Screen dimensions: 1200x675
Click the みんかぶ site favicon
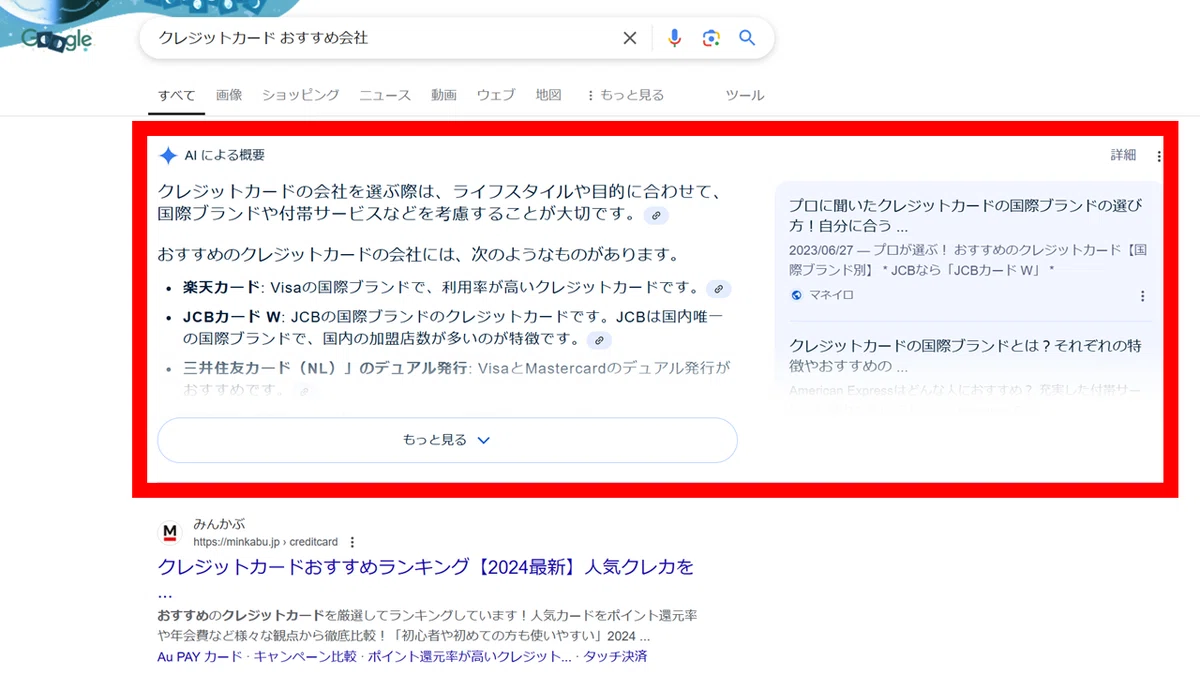click(x=170, y=532)
